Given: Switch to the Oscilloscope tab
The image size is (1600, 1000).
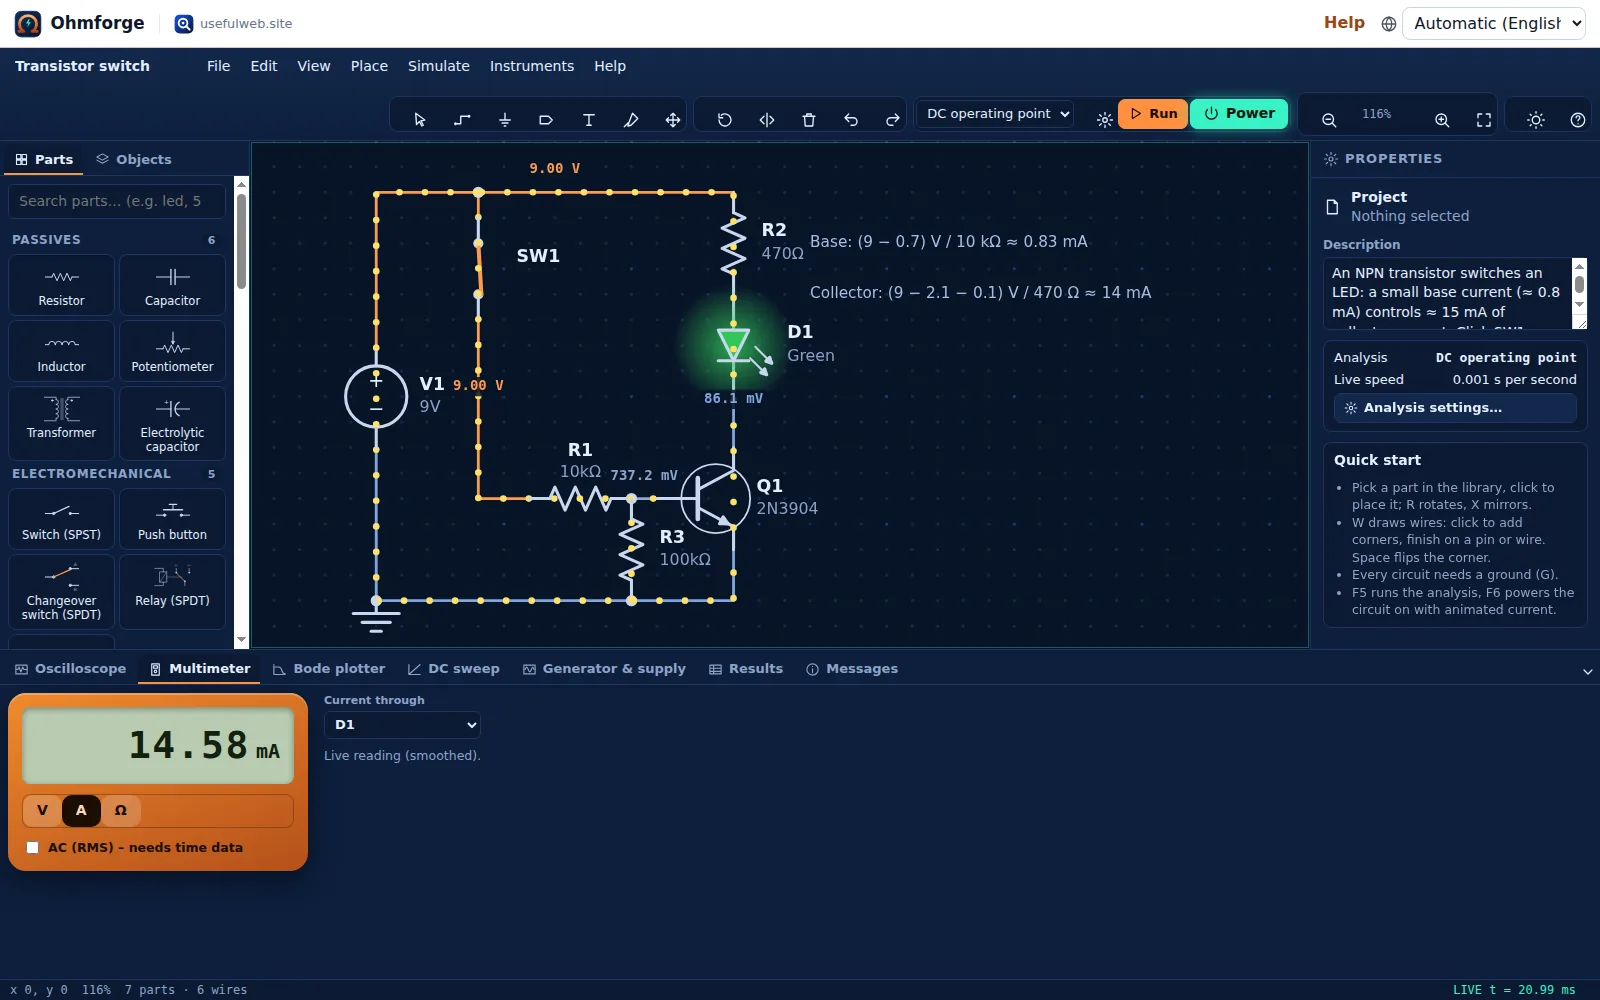Looking at the screenshot, I should click(x=71, y=669).
